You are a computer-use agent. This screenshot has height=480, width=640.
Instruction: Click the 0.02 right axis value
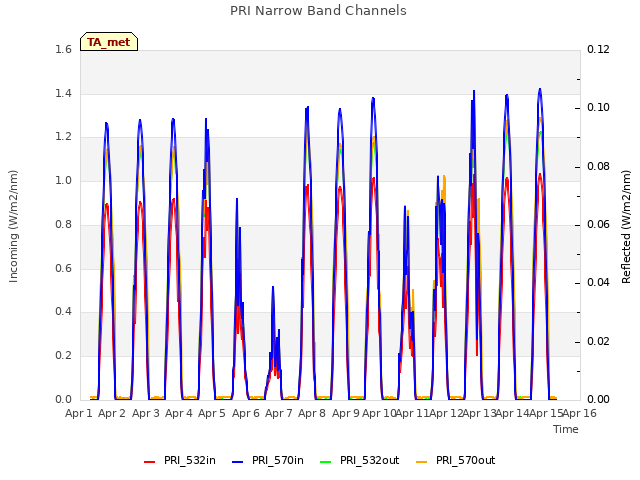point(598,341)
